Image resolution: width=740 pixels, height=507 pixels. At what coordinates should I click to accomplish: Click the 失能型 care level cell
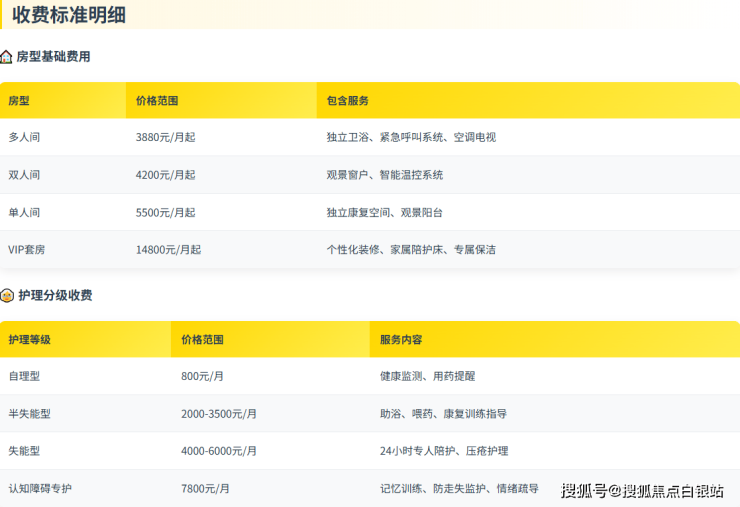point(24,451)
